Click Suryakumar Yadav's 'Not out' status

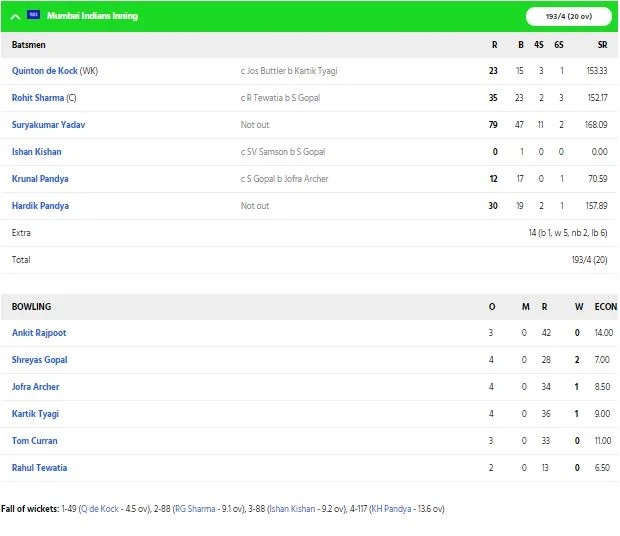click(x=255, y=125)
